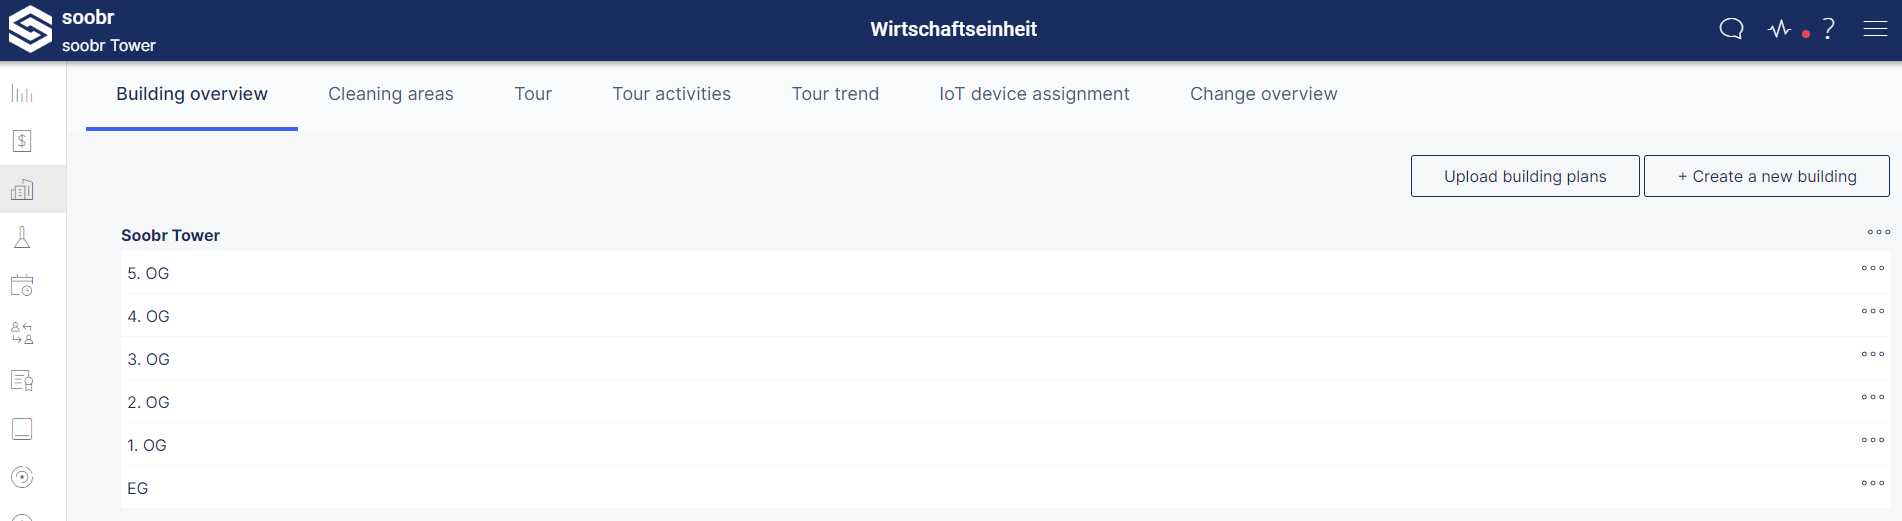
Task: Switch to the IoT device assignment tab
Action: pos(1034,94)
